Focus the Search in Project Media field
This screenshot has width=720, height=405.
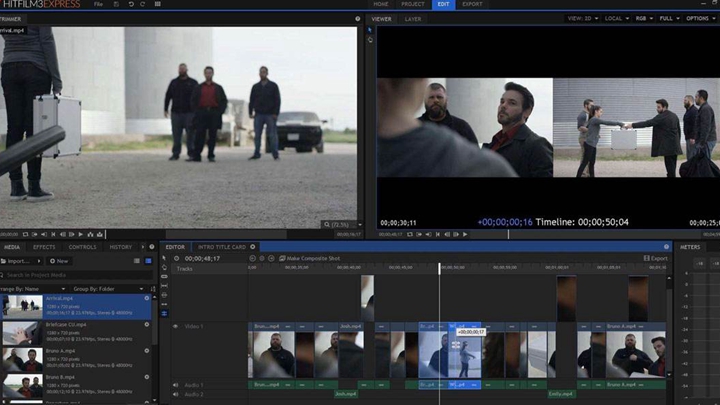point(76,275)
